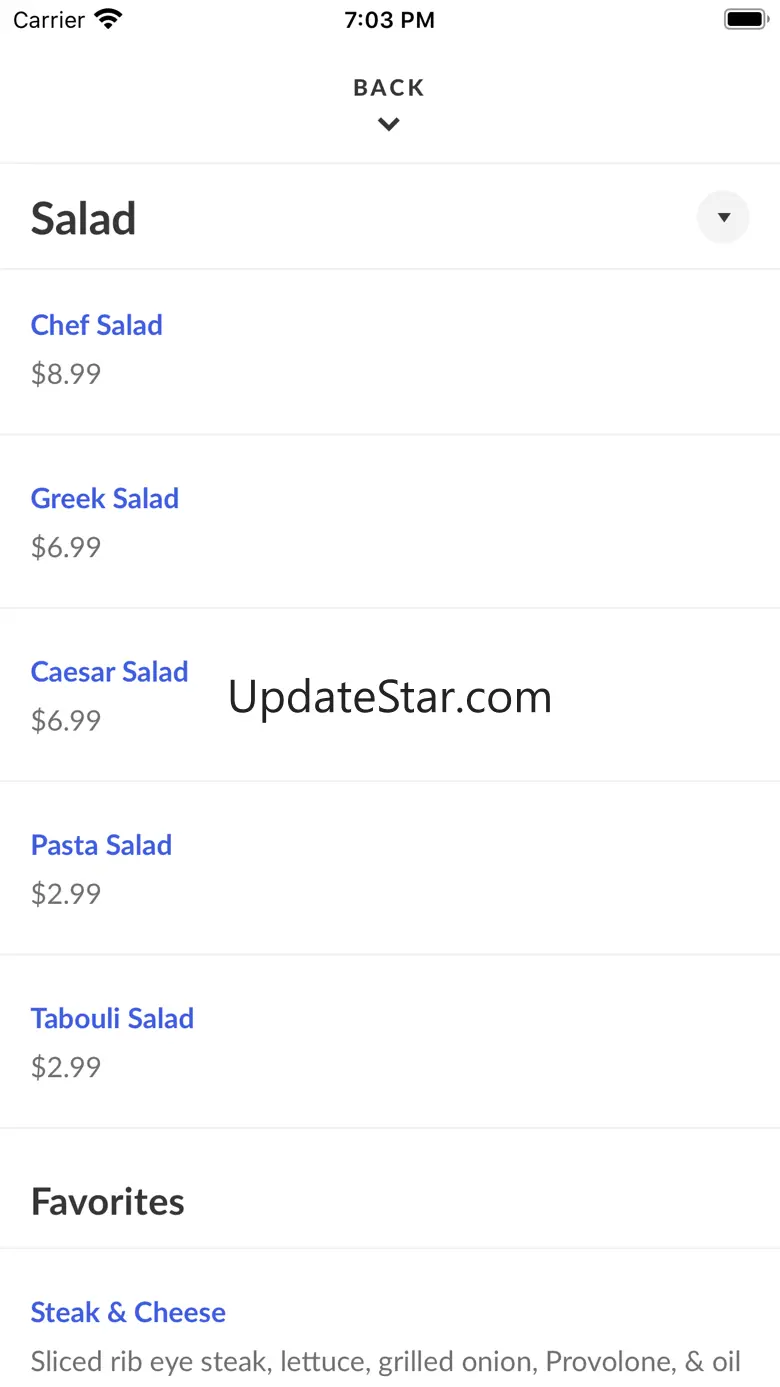Tap the $6.99 price under Caesar Salad
Viewport: 780px width, 1387px height.
click(66, 720)
